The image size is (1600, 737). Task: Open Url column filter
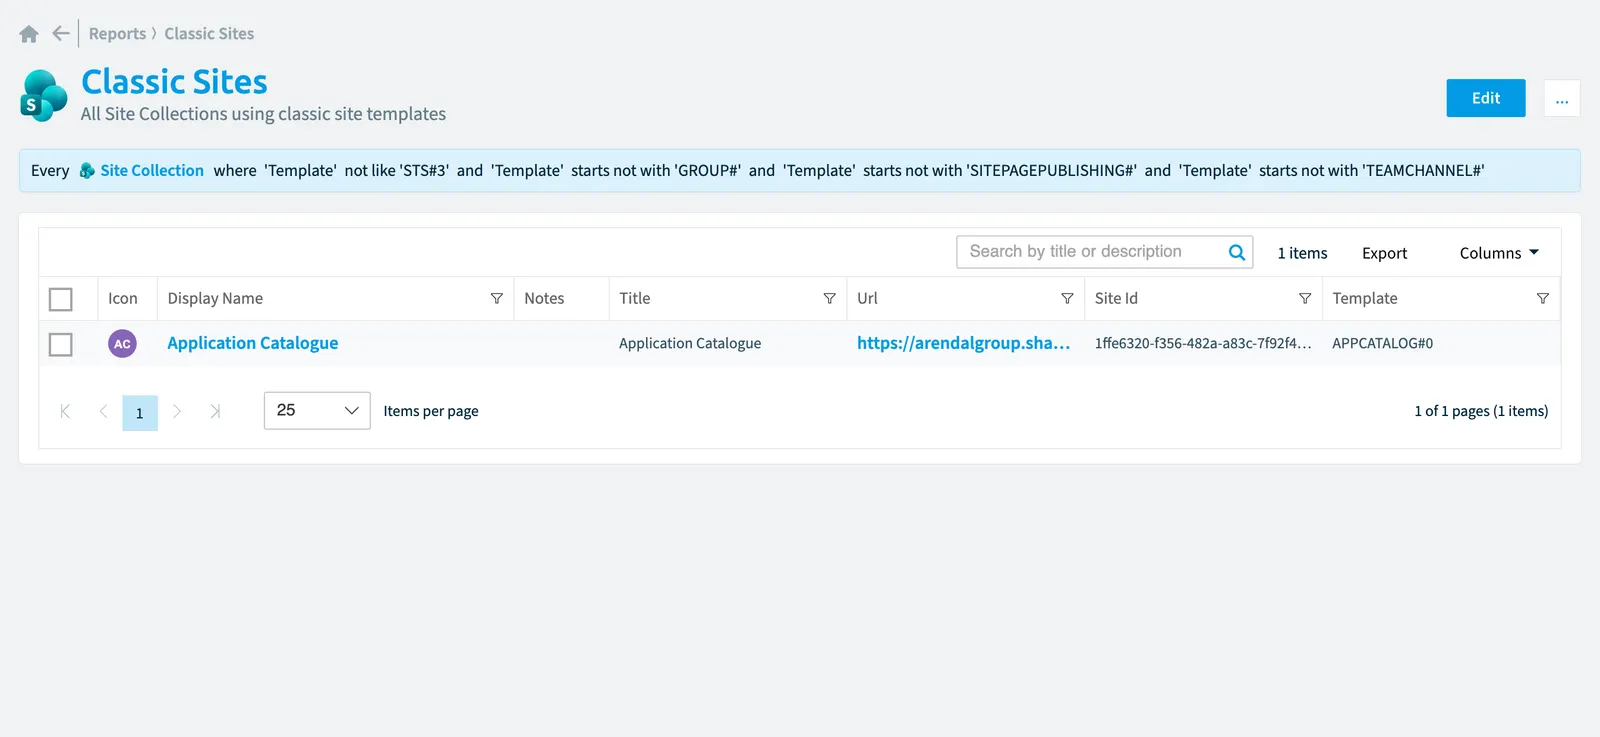(1067, 298)
